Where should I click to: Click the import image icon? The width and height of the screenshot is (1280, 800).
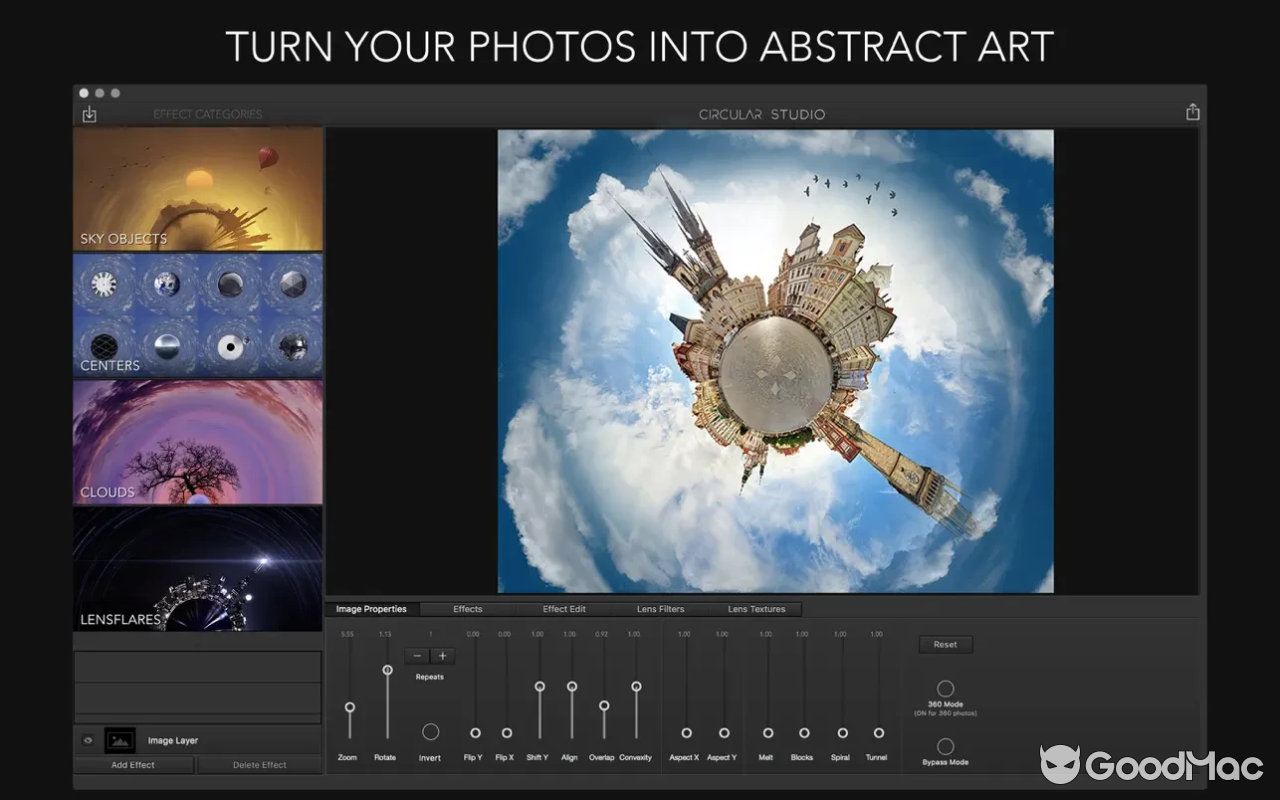coord(89,114)
